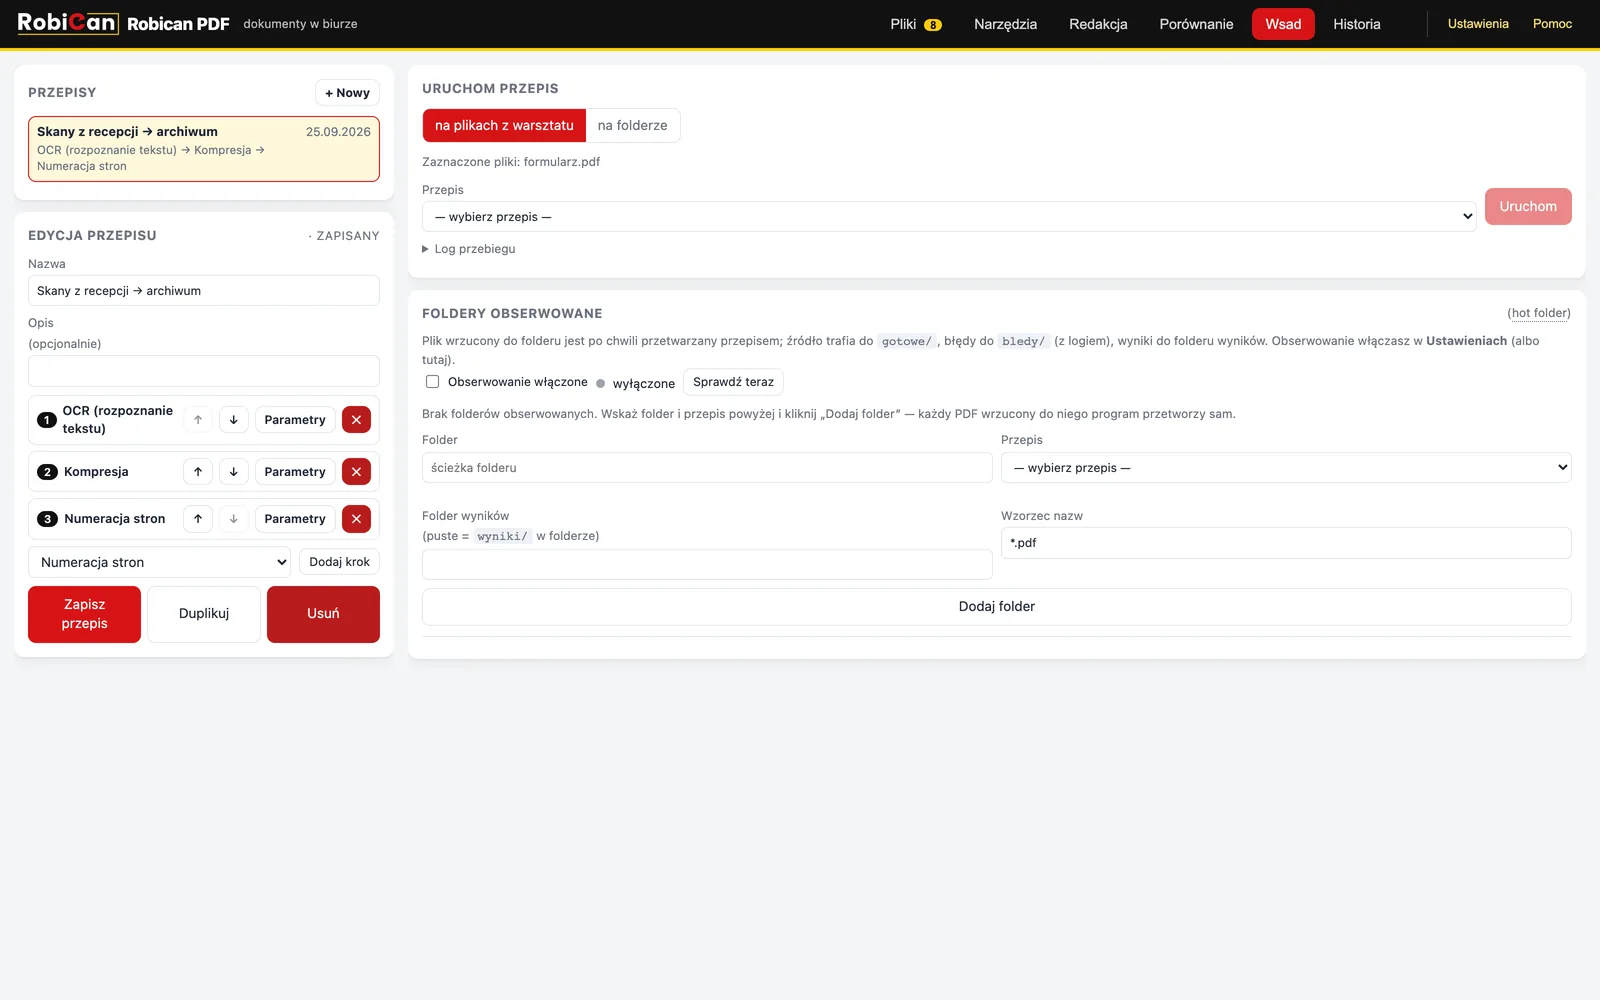The height and width of the screenshot is (1000, 1600).
Task: Open the Przepis dropdown in Uruchom przepis
Action: click(949, 216)
